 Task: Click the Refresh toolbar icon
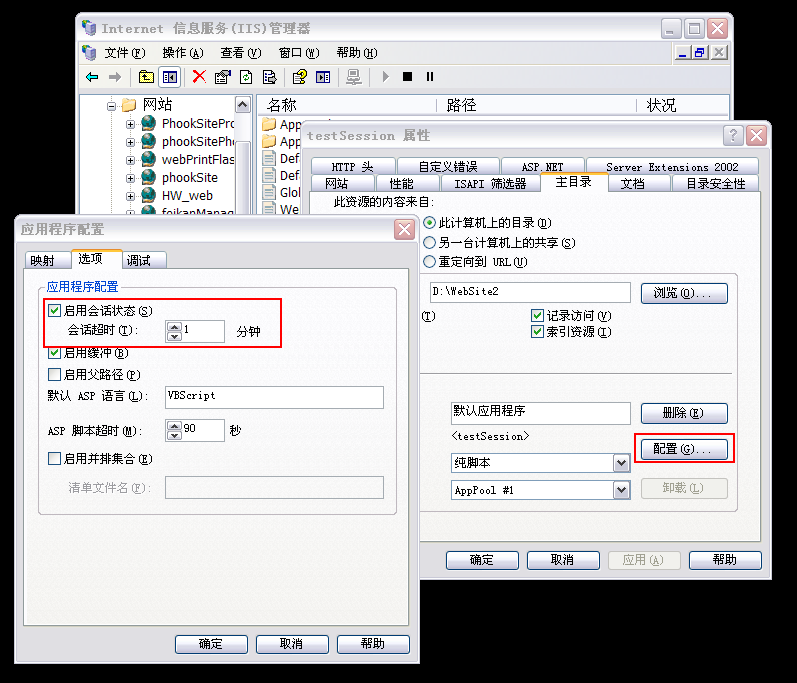(x=246, y=77)
